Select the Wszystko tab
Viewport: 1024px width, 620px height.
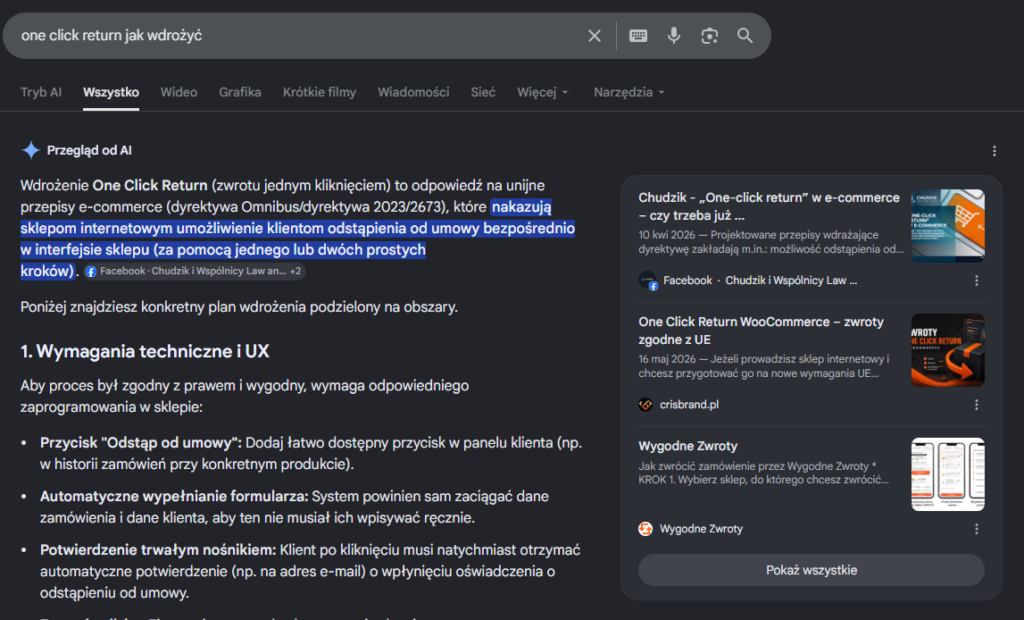click(111, 92)
